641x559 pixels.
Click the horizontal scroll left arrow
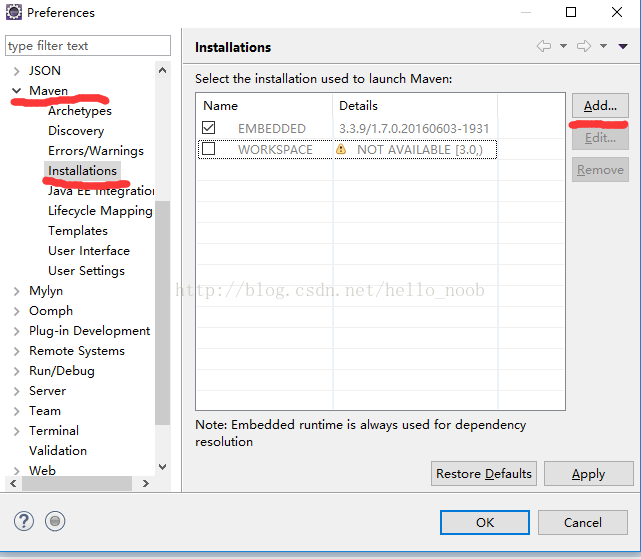13,483
